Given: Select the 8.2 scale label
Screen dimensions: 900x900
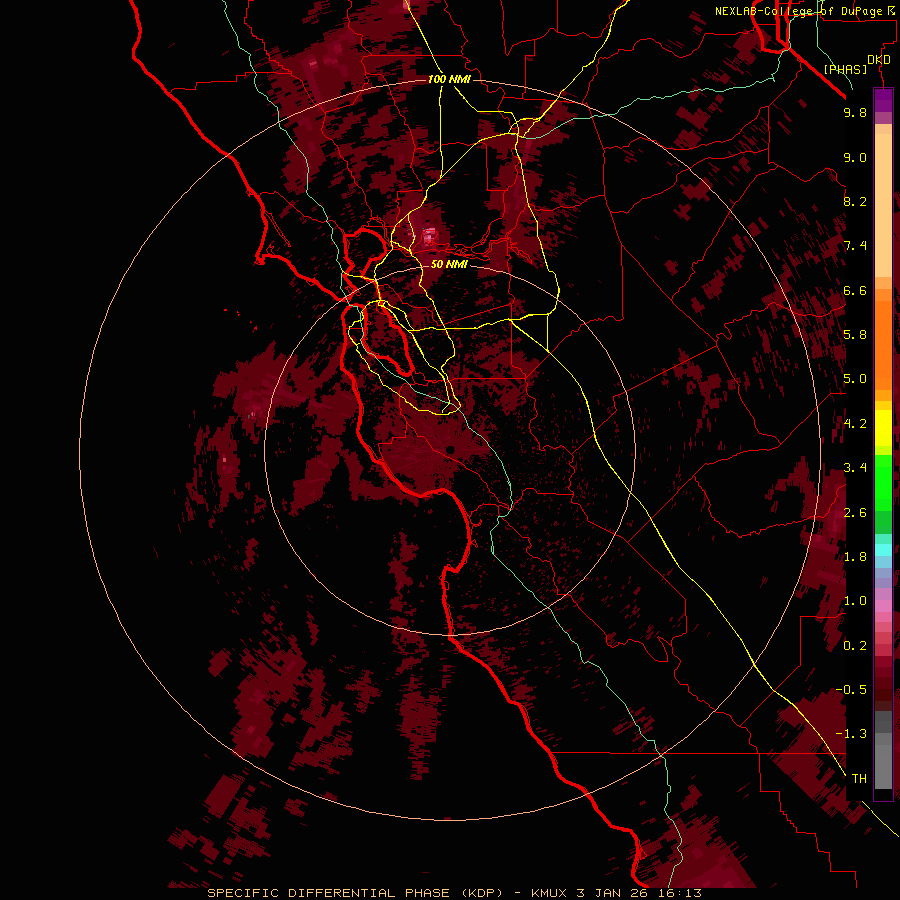Looking at the screenshot, I should (855, 201).
